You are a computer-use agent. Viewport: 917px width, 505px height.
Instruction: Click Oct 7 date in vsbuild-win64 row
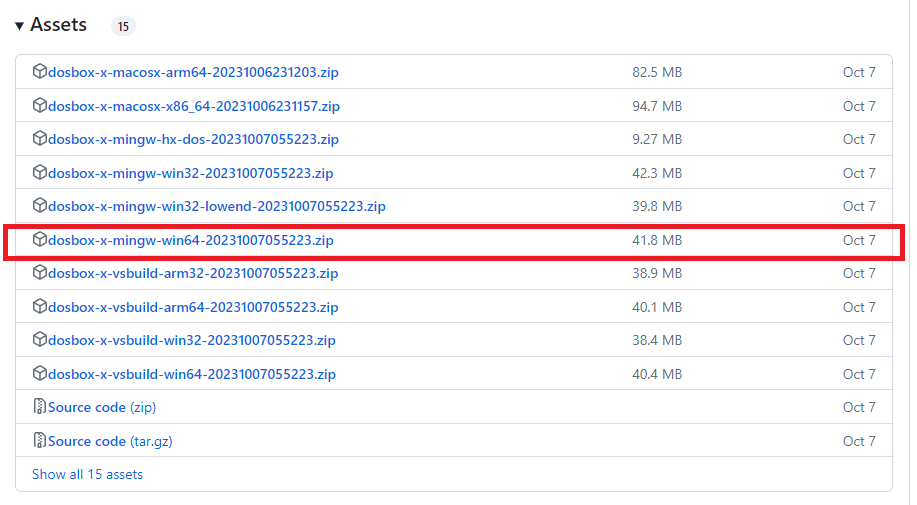pos(859,375)
